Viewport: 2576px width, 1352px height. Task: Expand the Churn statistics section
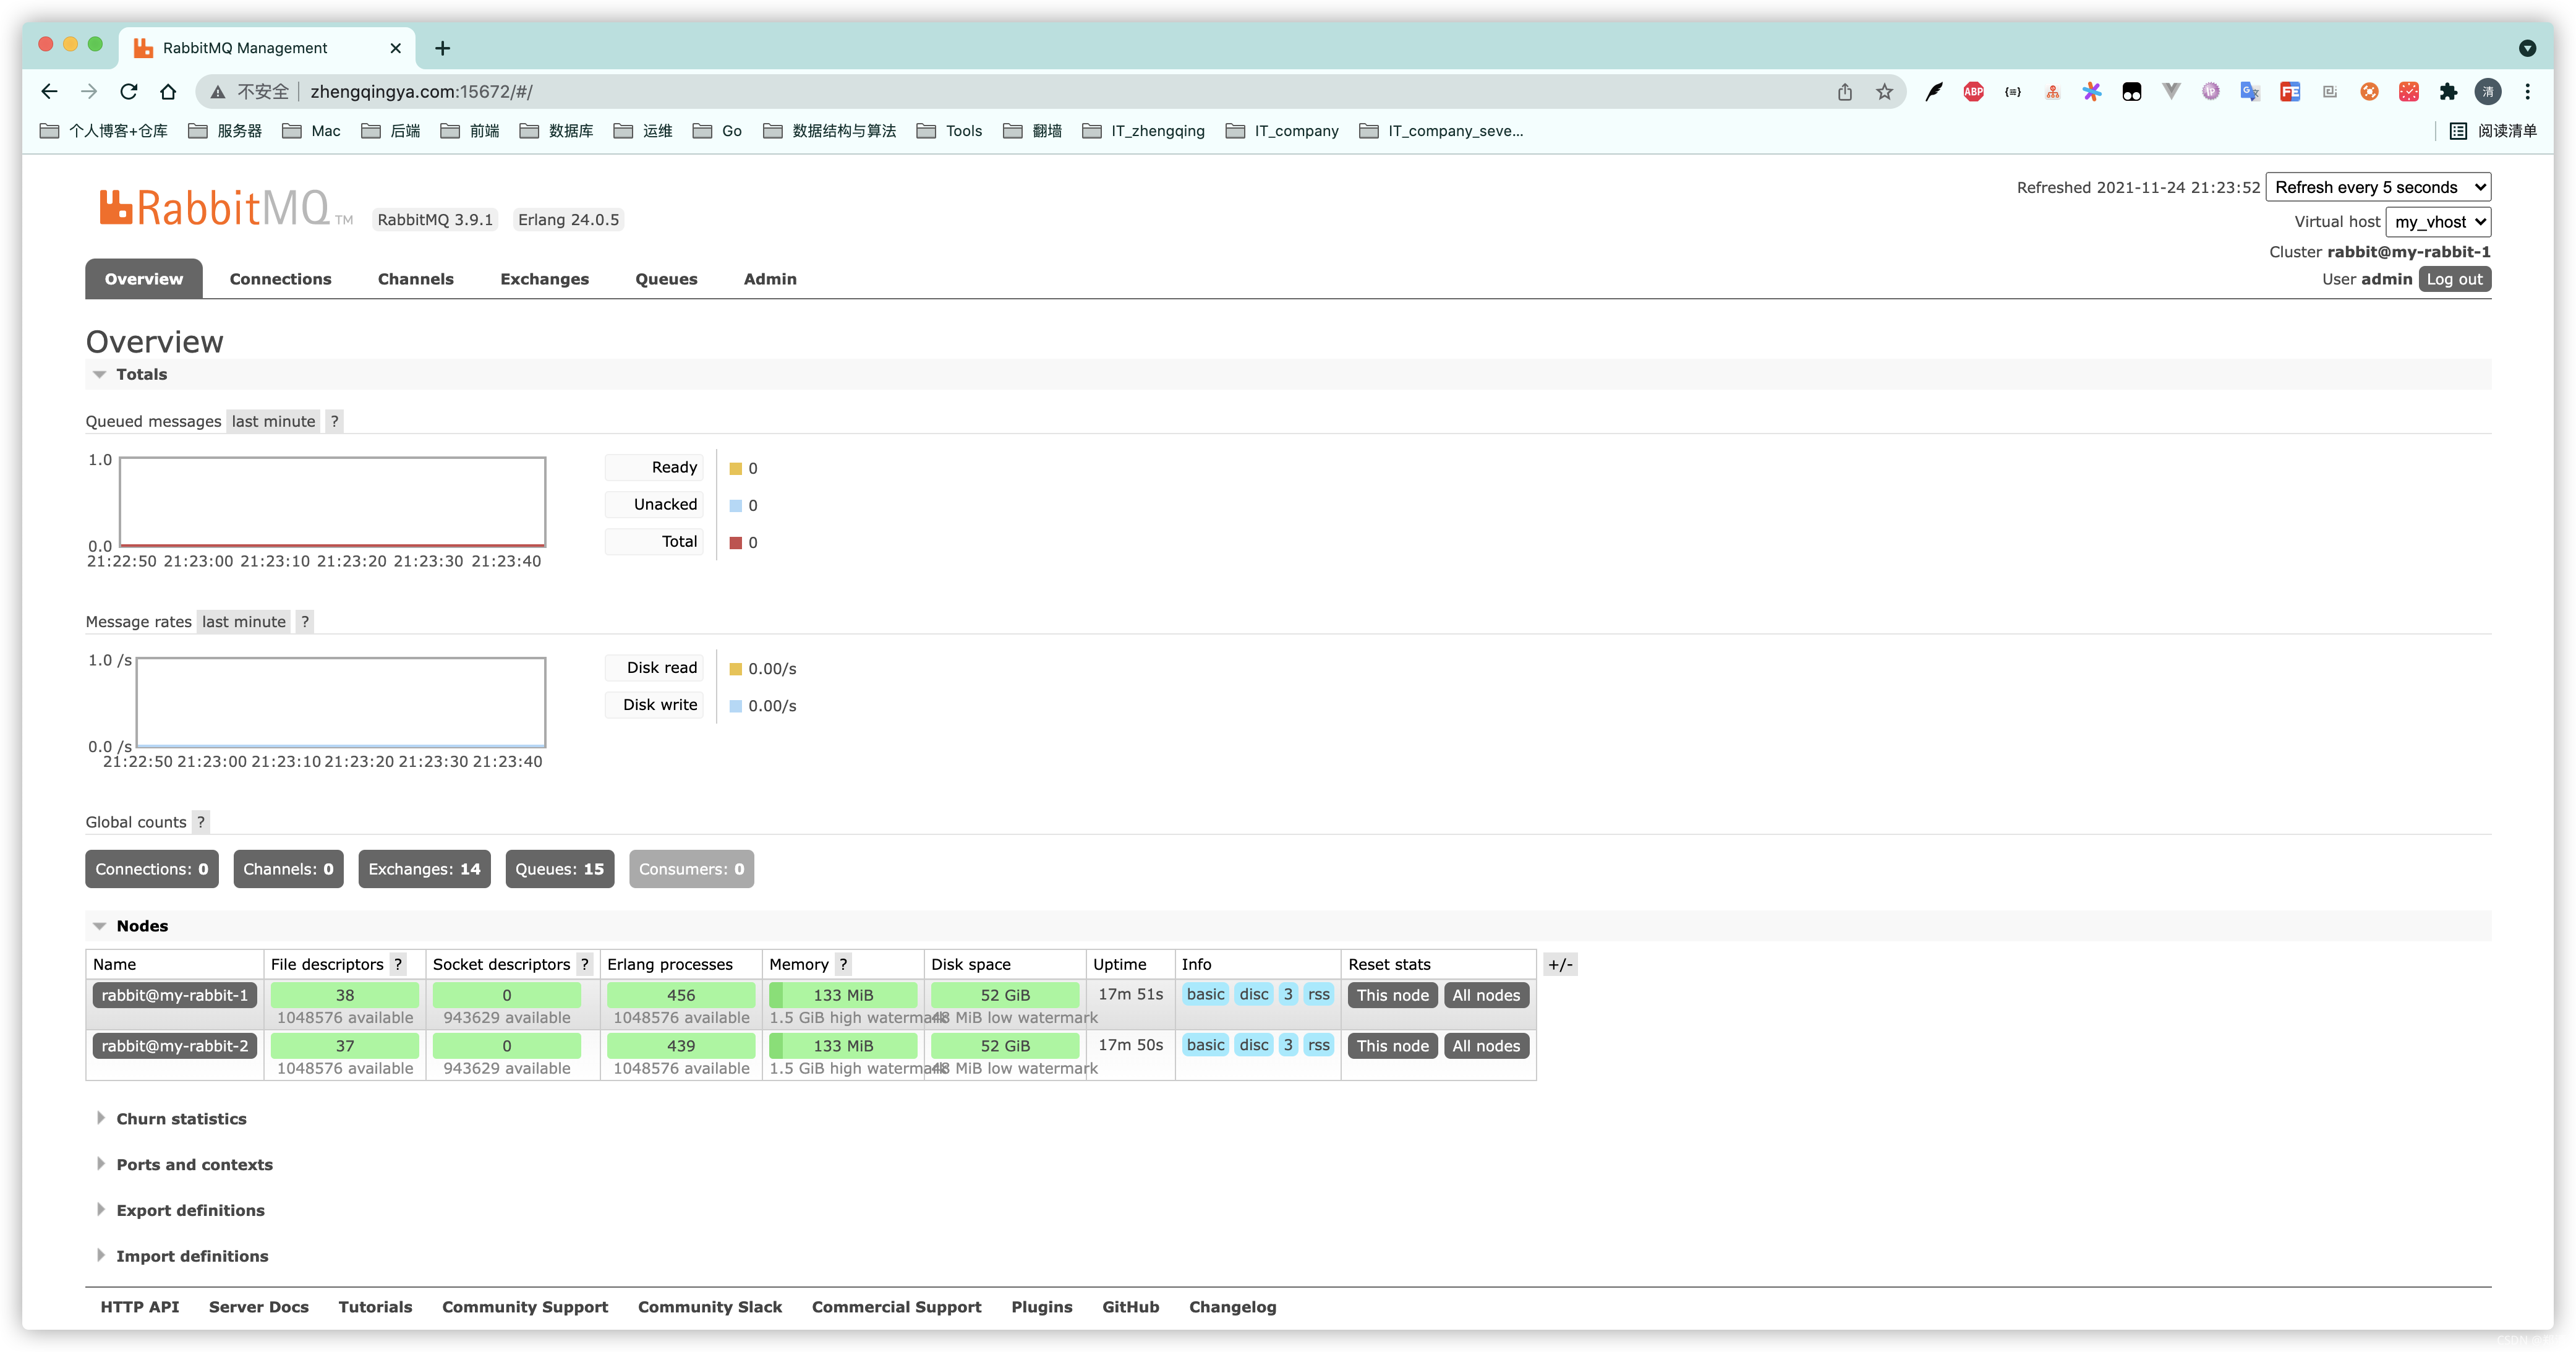tap(180, 1119)
